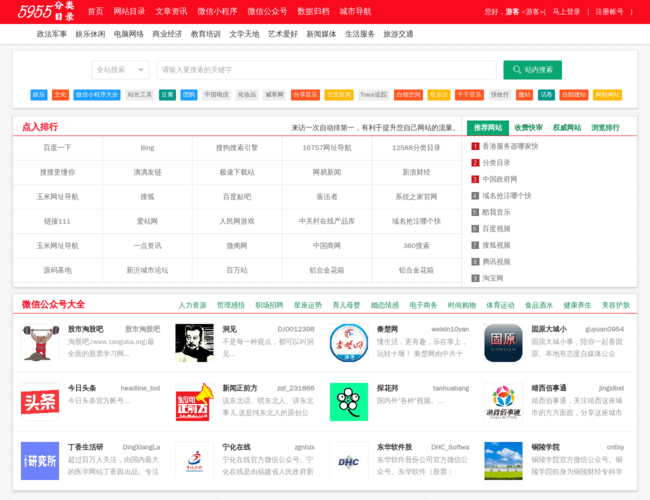Click the 站长工具 tag
Screen dimensions: 650x500
140,95
